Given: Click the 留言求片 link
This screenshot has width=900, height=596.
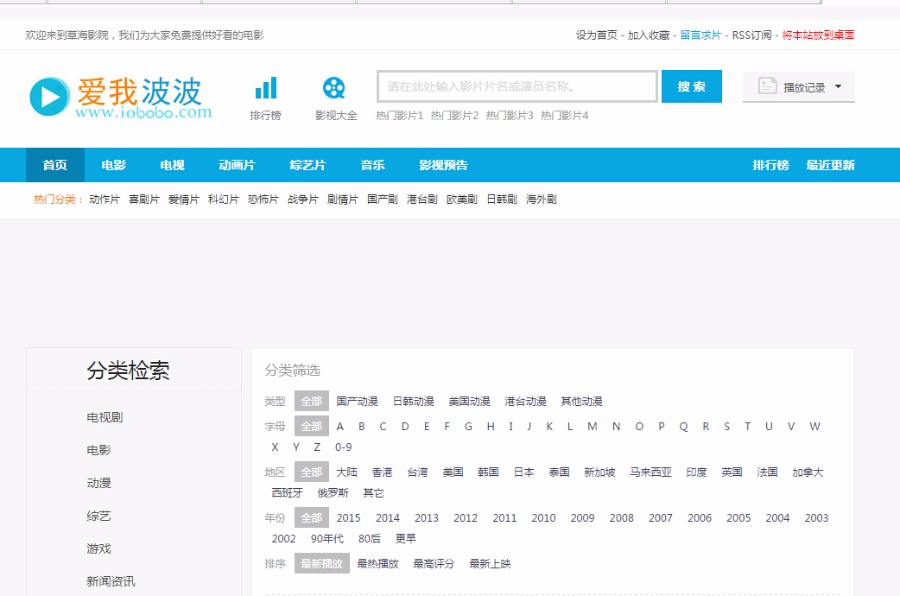Looking at the screenshot, I should tap(700, 33).
